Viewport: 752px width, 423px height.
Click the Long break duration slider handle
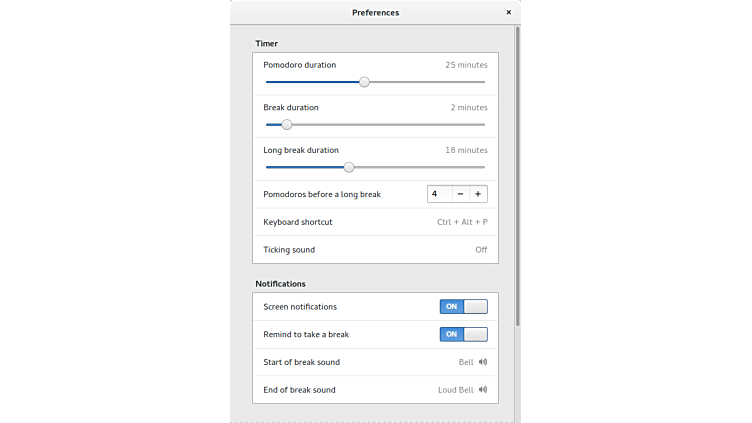pyautogui.click(x=349, y=167)
